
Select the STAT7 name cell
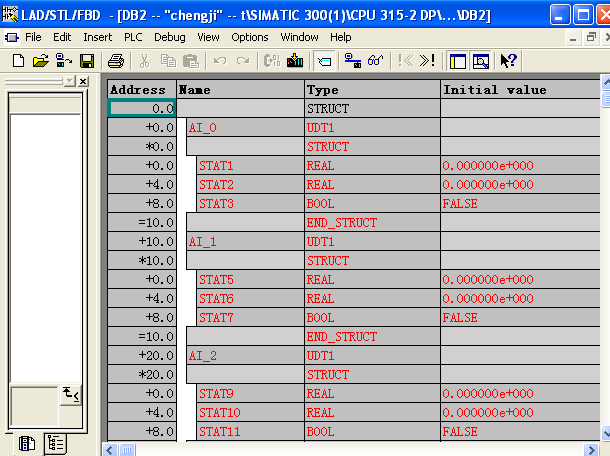point(250,317)
